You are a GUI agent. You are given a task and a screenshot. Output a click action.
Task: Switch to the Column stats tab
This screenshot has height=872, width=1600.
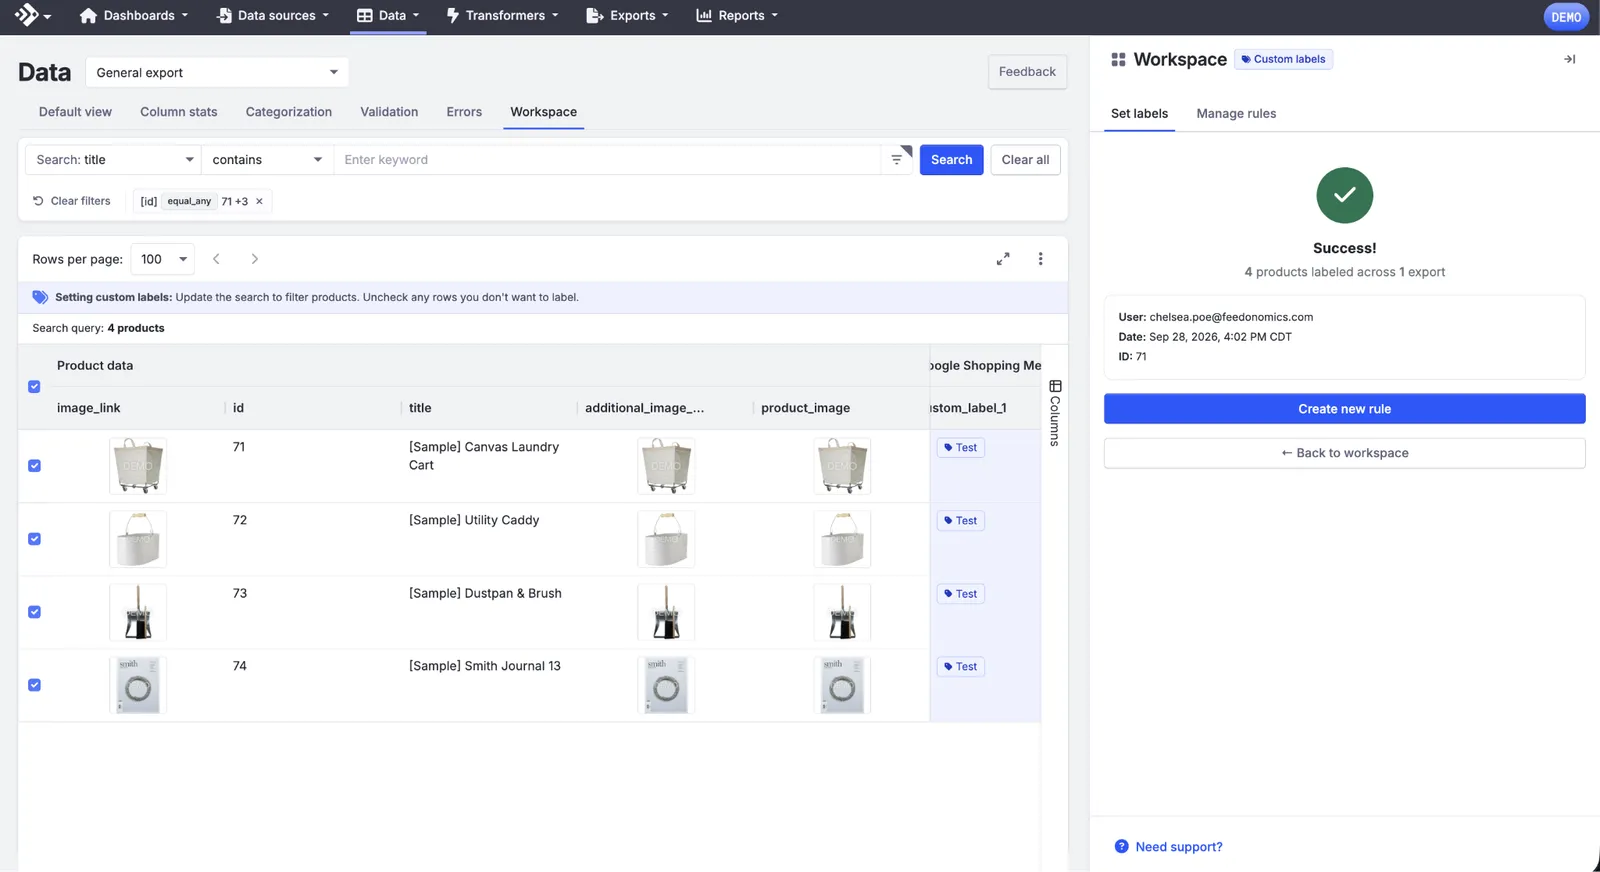click(179, 112)
